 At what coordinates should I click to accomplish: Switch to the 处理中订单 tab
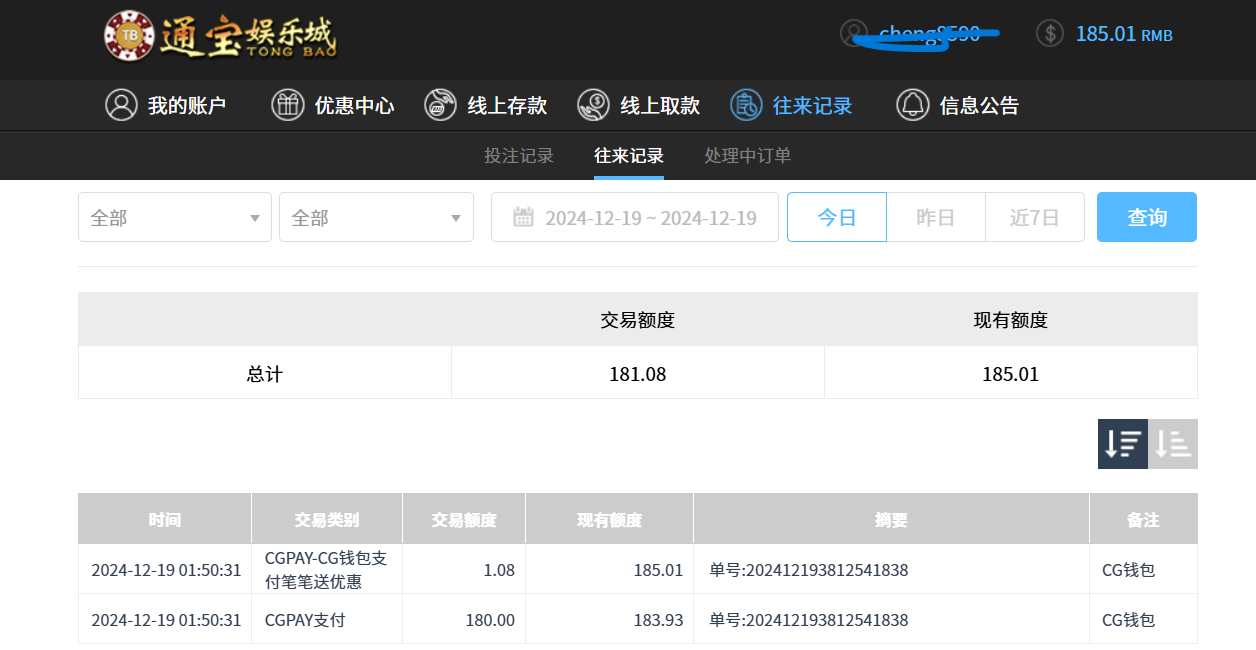tap(747, 156)
